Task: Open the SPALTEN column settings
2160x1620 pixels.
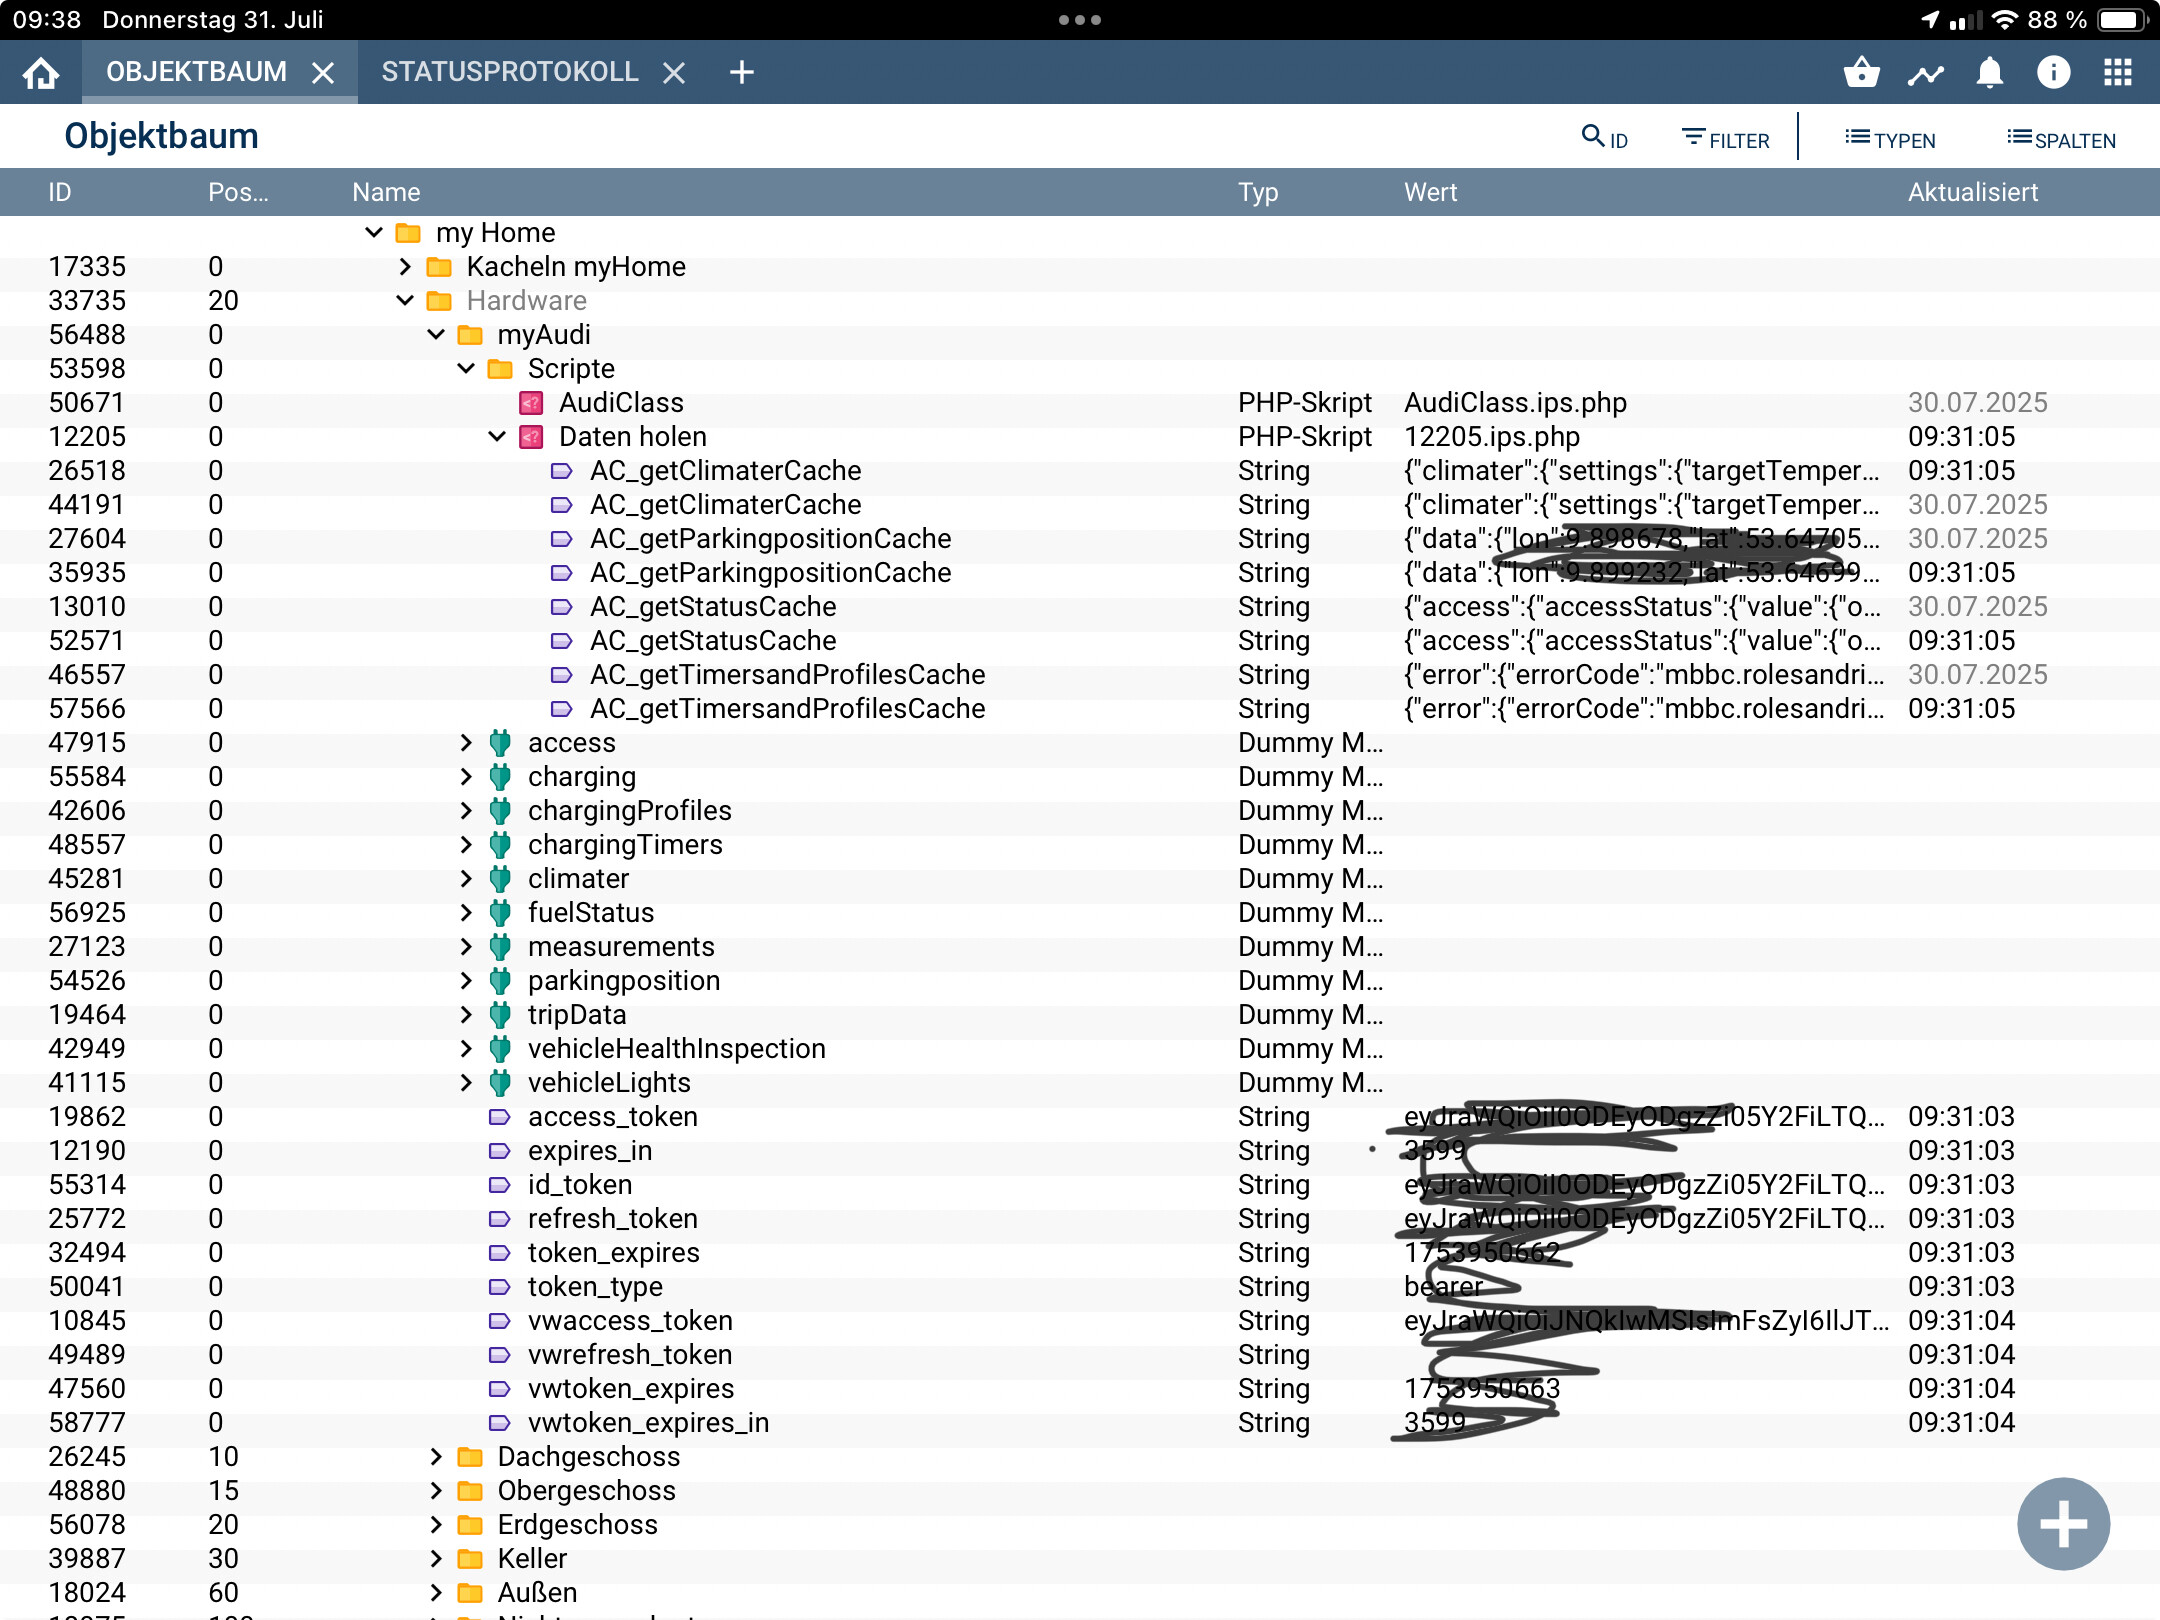Action: tap(2061, 139)
